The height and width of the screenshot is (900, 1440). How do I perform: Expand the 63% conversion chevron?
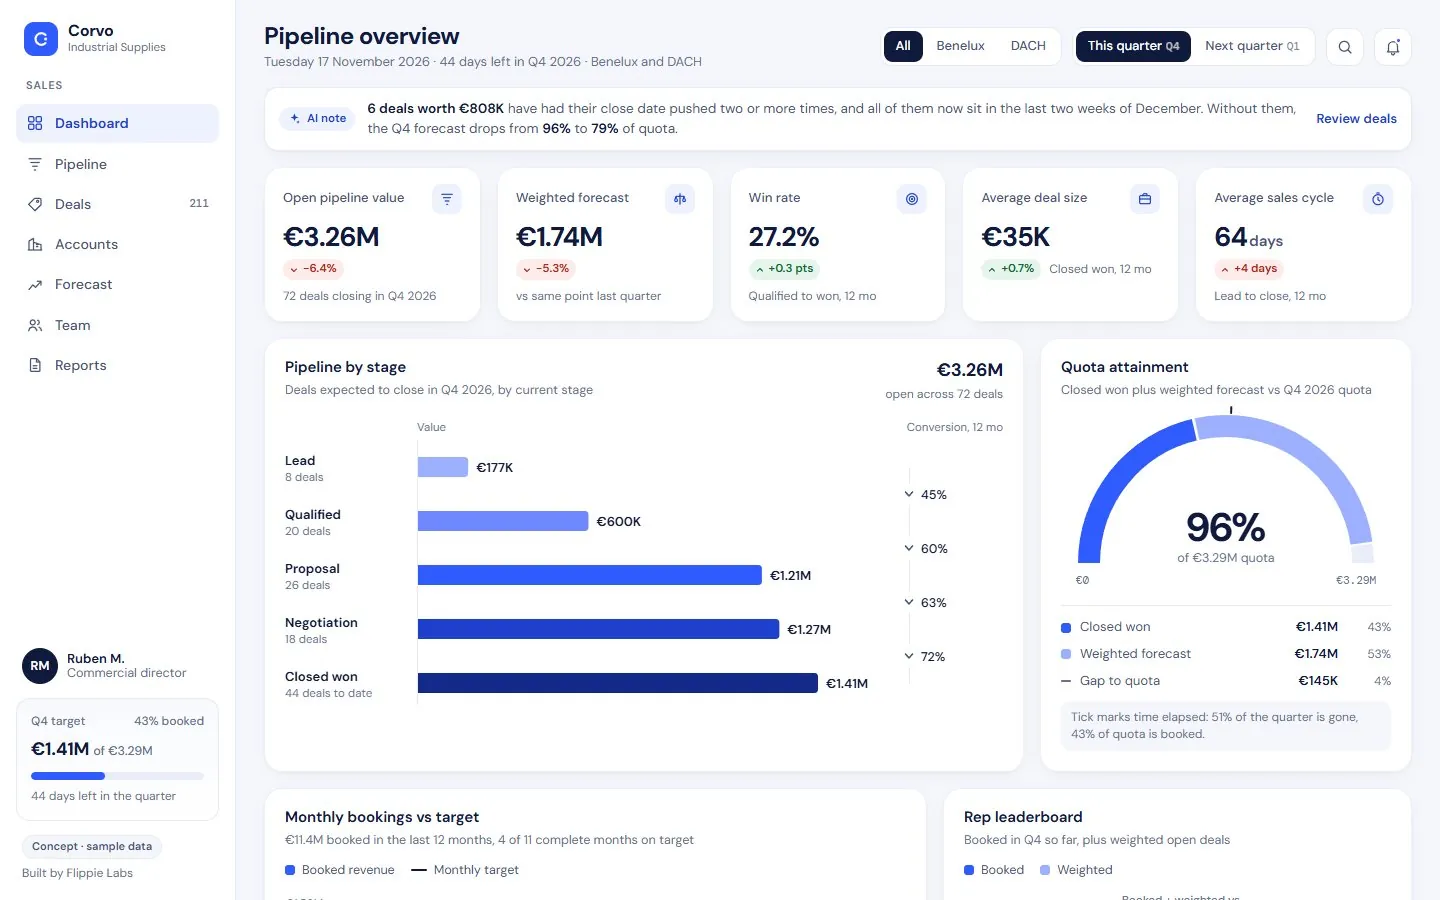(x=909, y=602)
